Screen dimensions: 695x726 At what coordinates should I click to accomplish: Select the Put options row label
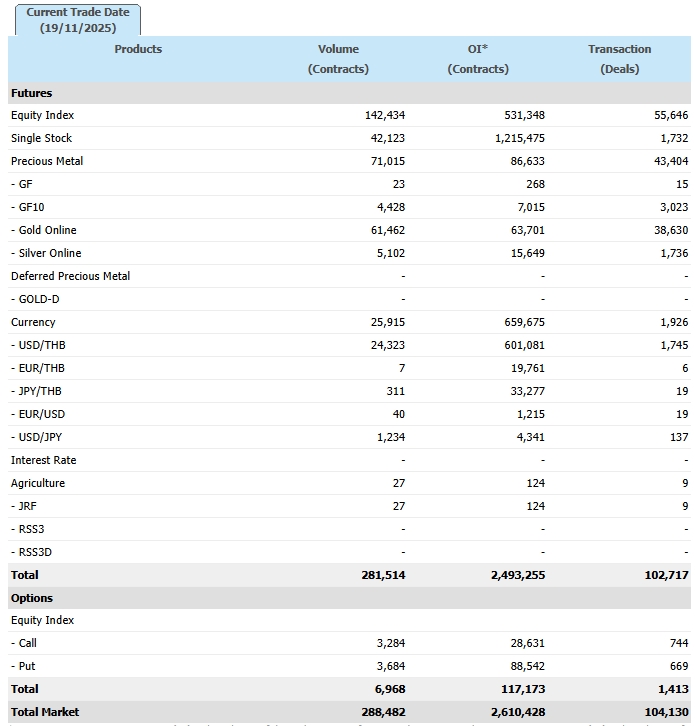coord(24,666)
